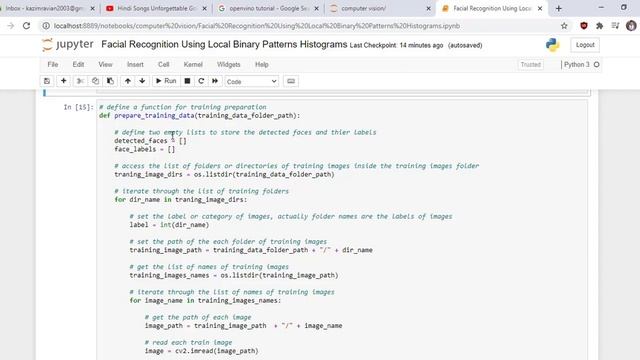Click the os.listdir(training_data_folder_path) line
Image resolution: width=640 pixels, height=360 pixels.
coord(224,174)
